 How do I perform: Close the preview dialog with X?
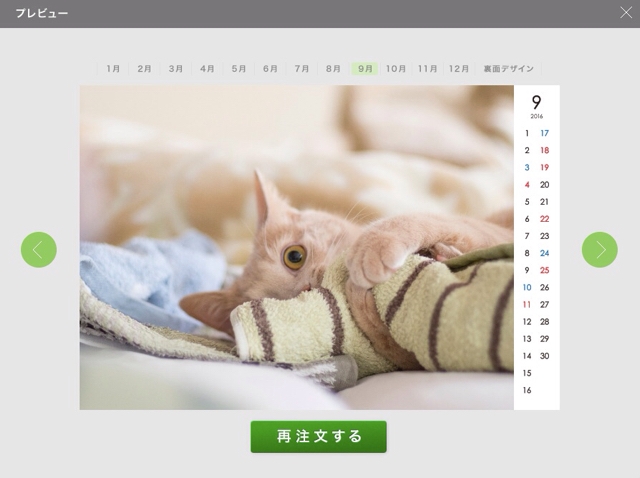click(x=626, y=13)
